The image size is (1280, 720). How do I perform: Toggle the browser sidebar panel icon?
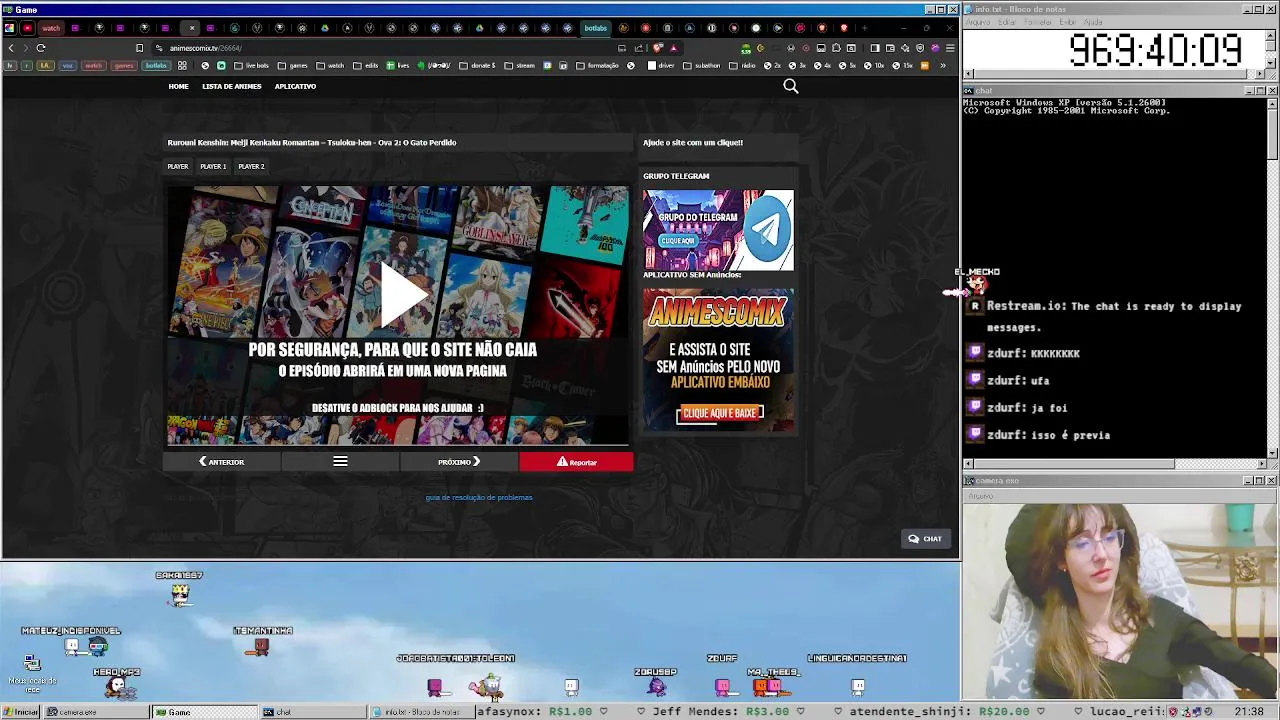pos(875,48)
